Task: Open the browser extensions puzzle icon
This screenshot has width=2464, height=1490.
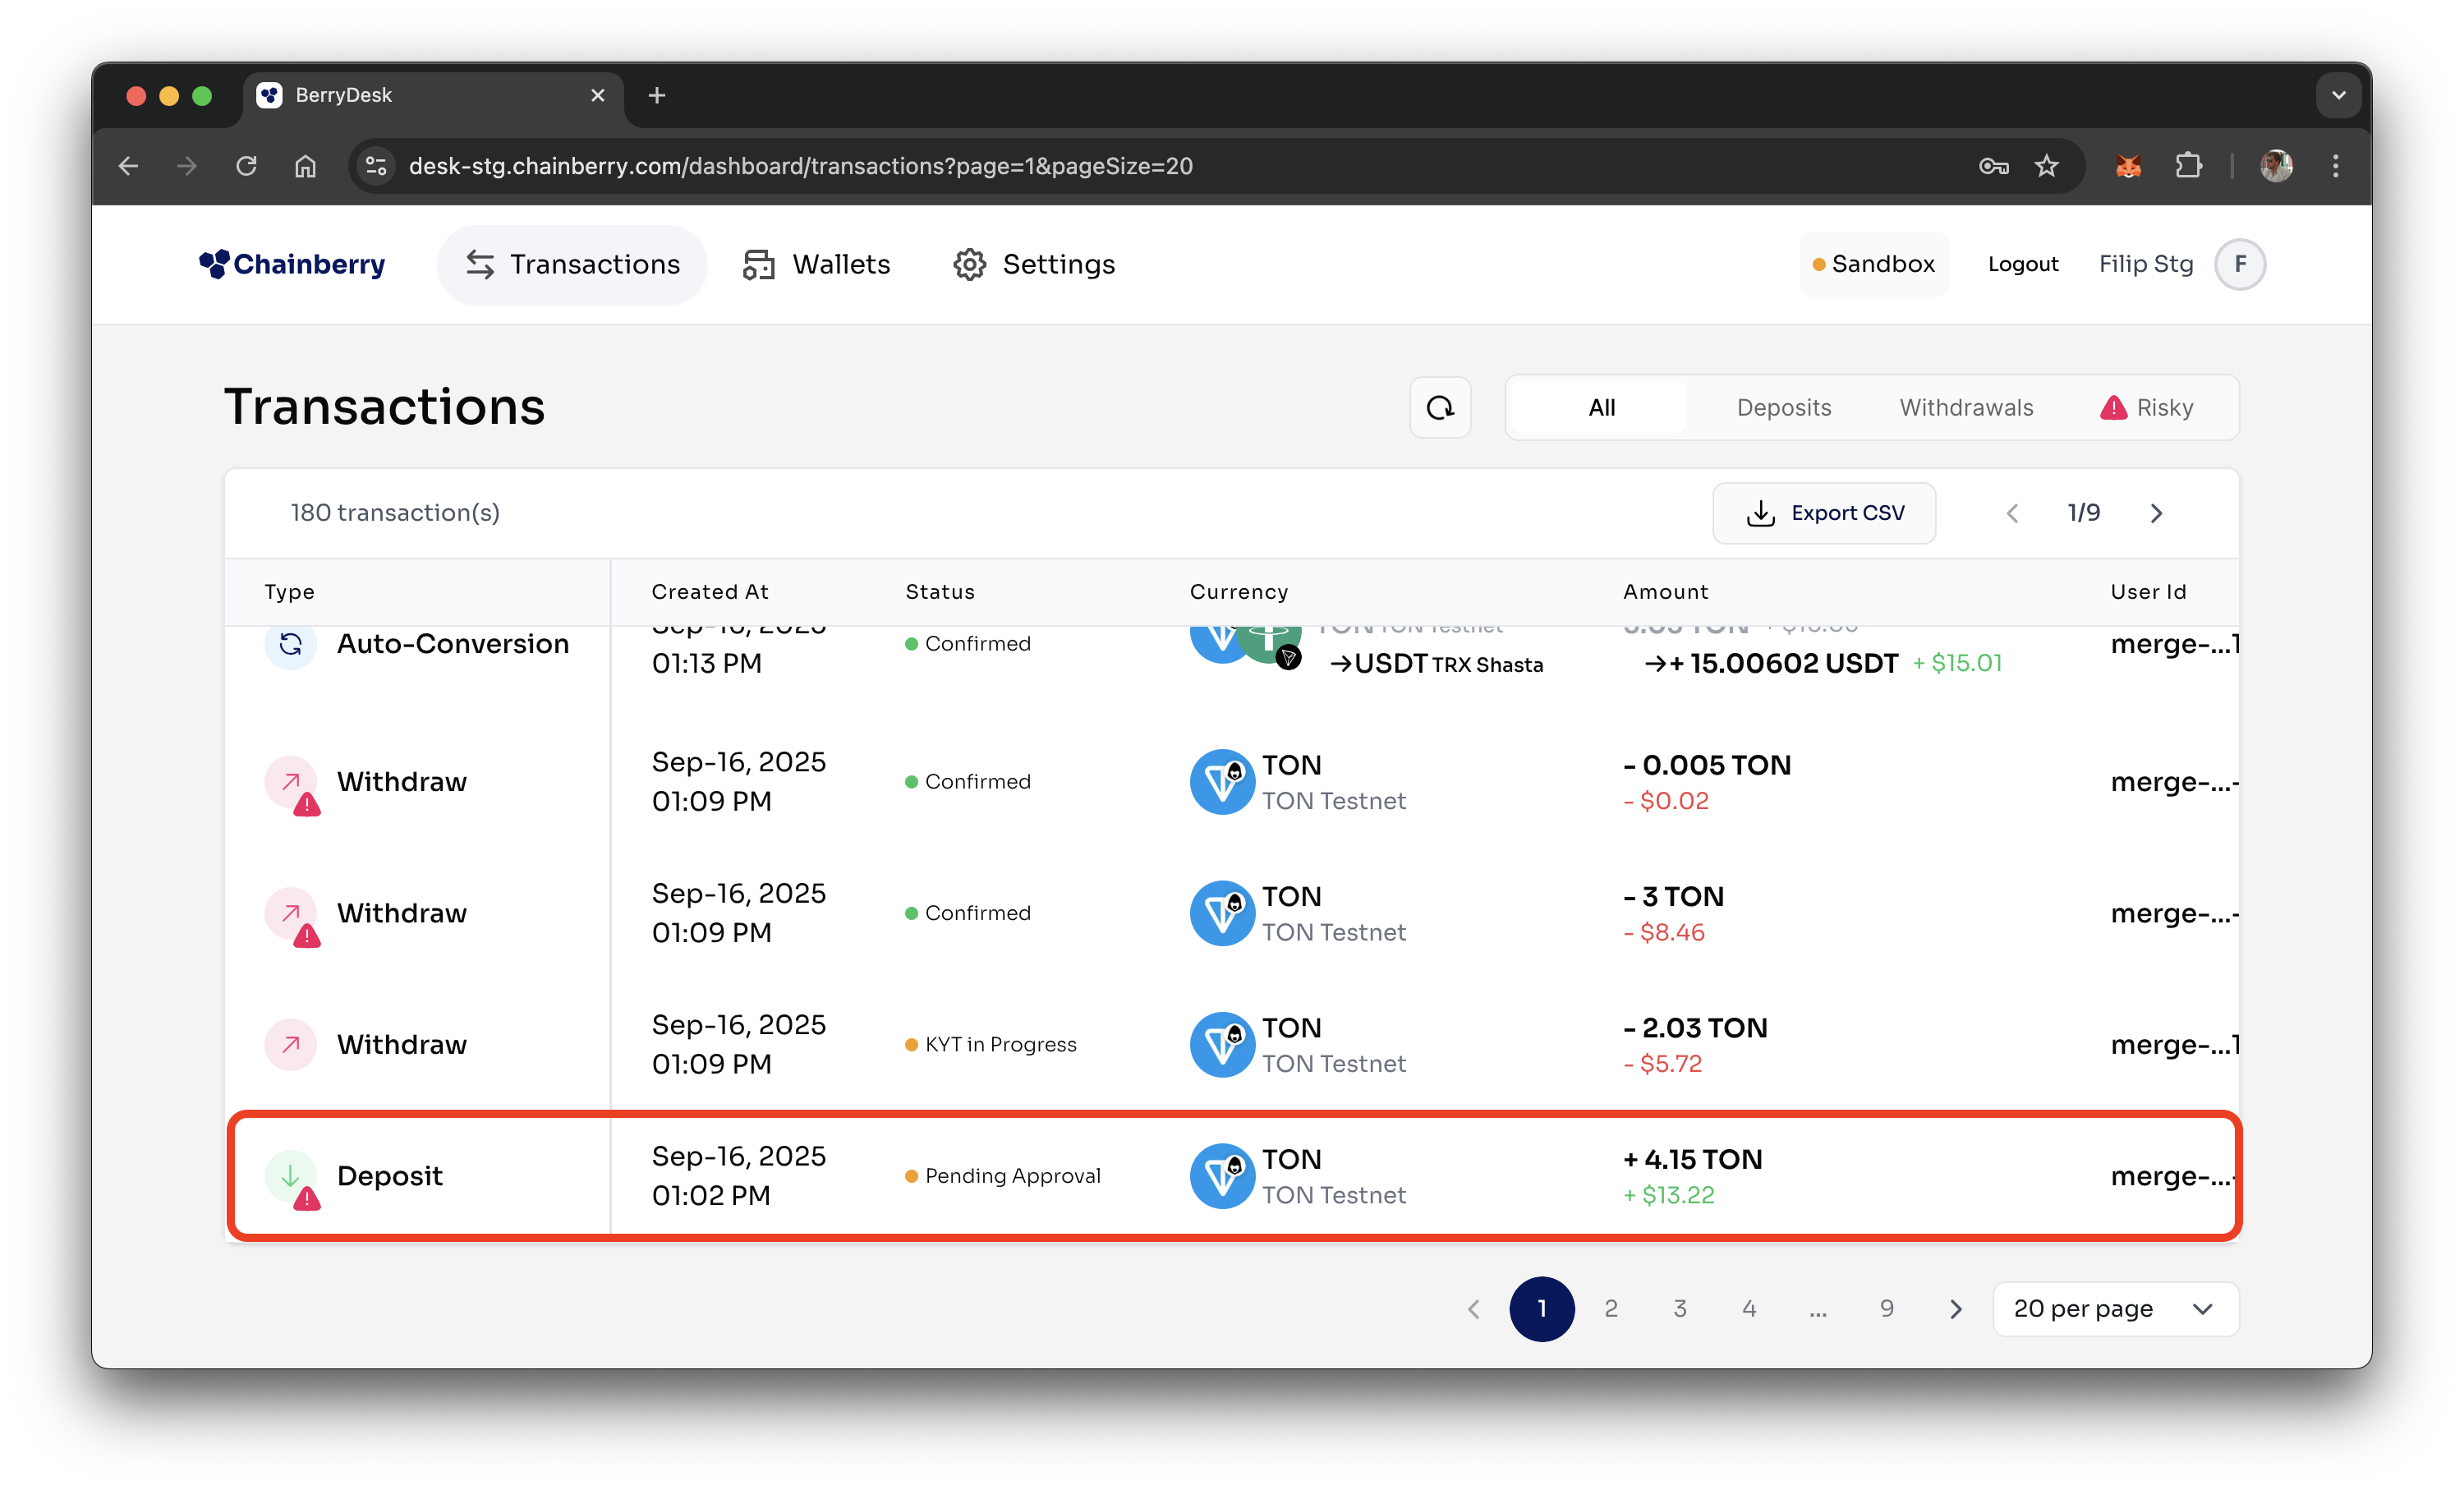Action: (2188, 166)
